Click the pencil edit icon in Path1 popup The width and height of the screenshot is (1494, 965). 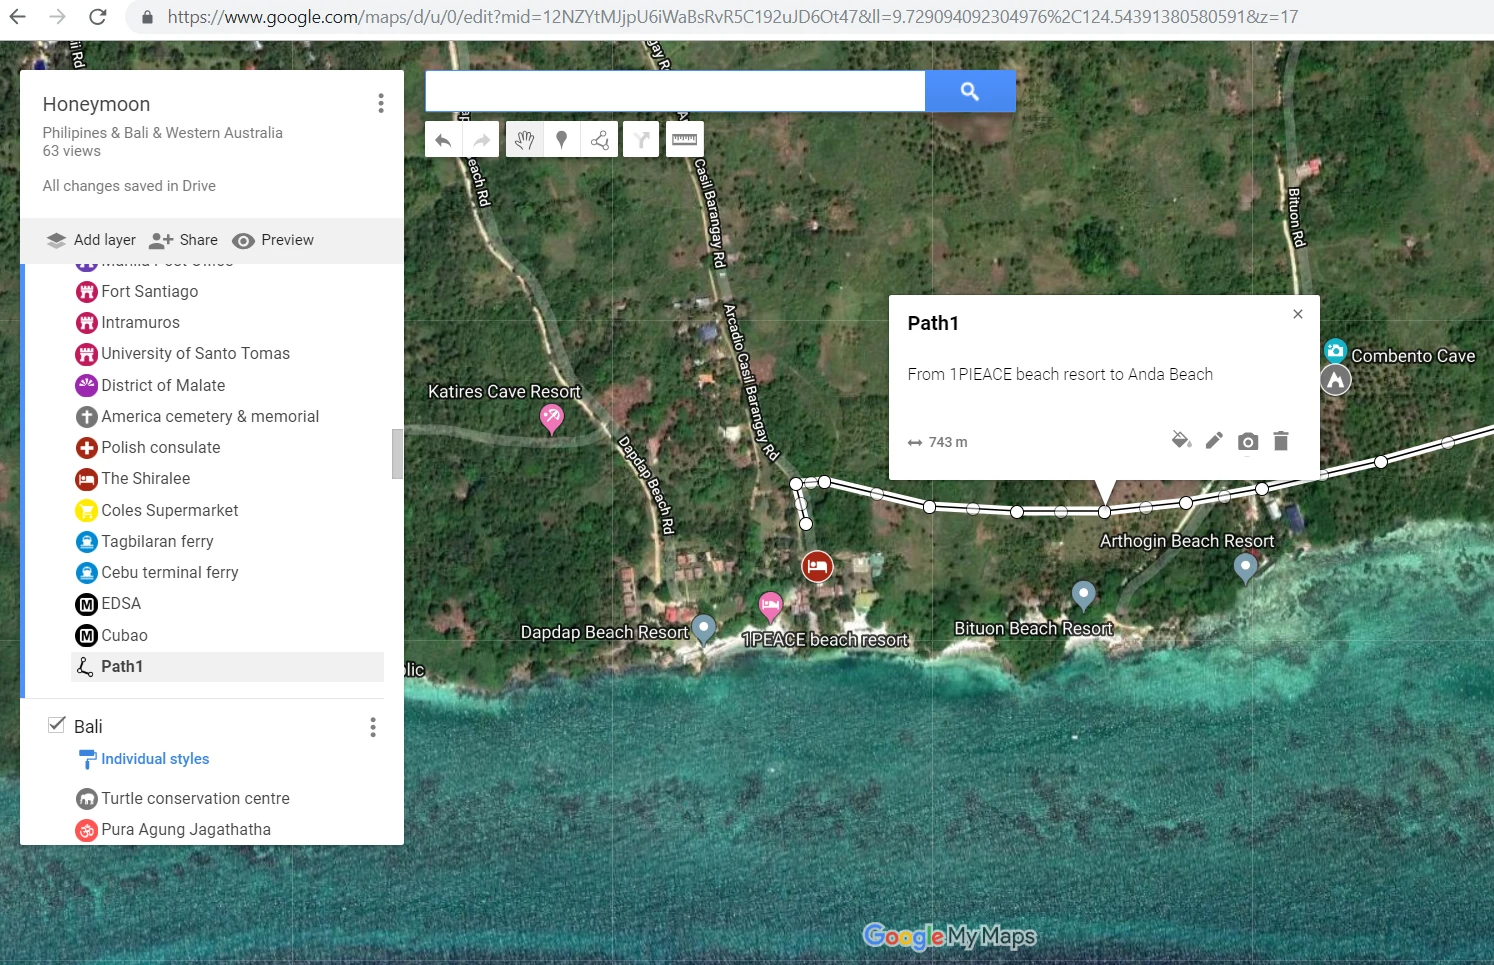click(x=1214, y=440)
